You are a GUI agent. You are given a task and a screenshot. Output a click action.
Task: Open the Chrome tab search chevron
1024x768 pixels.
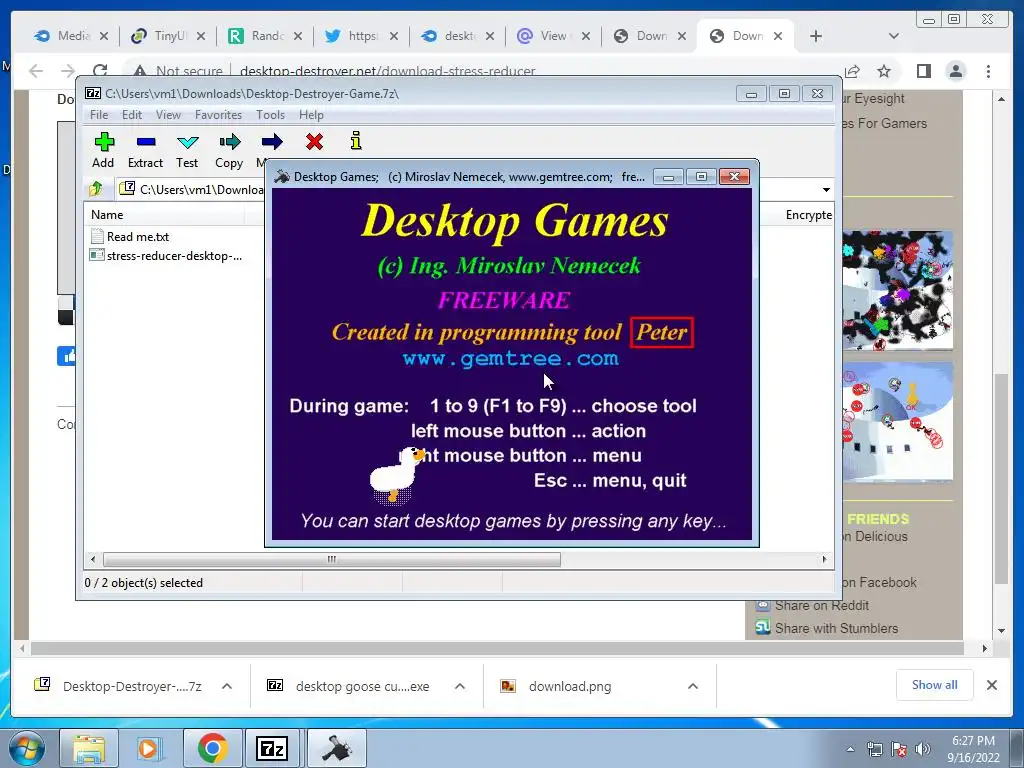tap(894, 36)
